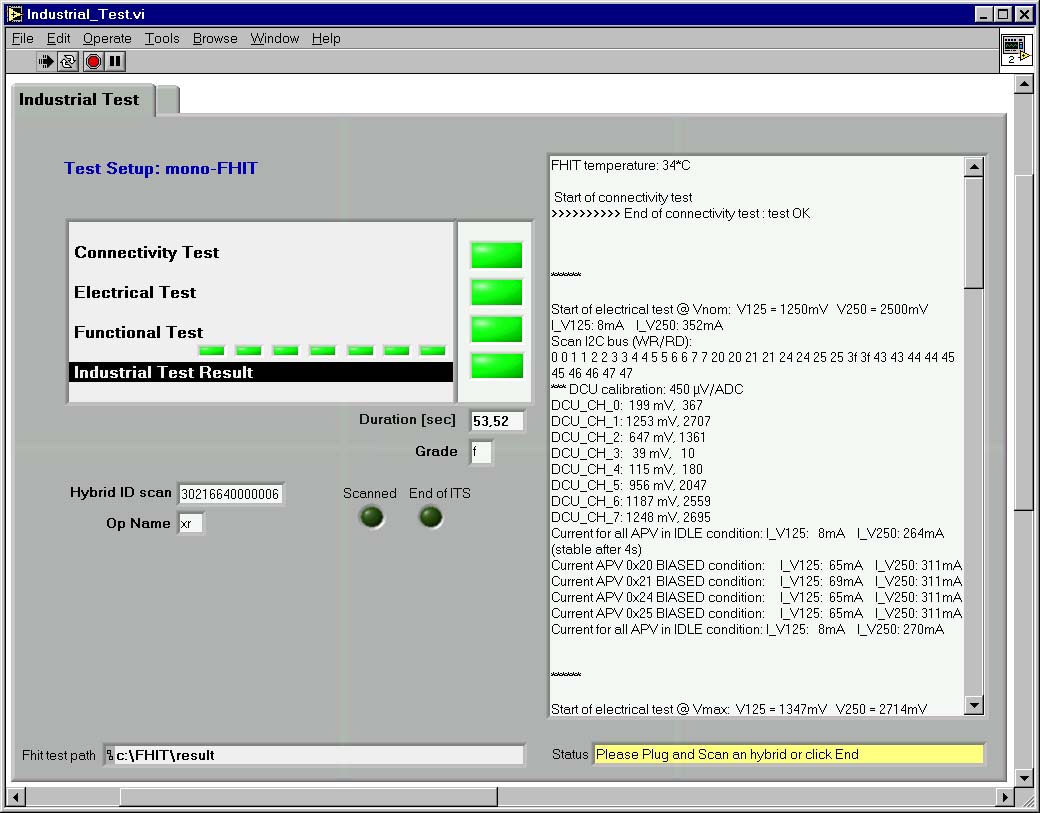Click the Industrial Test Result LED
The height and width of the screenshot is (813, 1040).
click(496, 365)
